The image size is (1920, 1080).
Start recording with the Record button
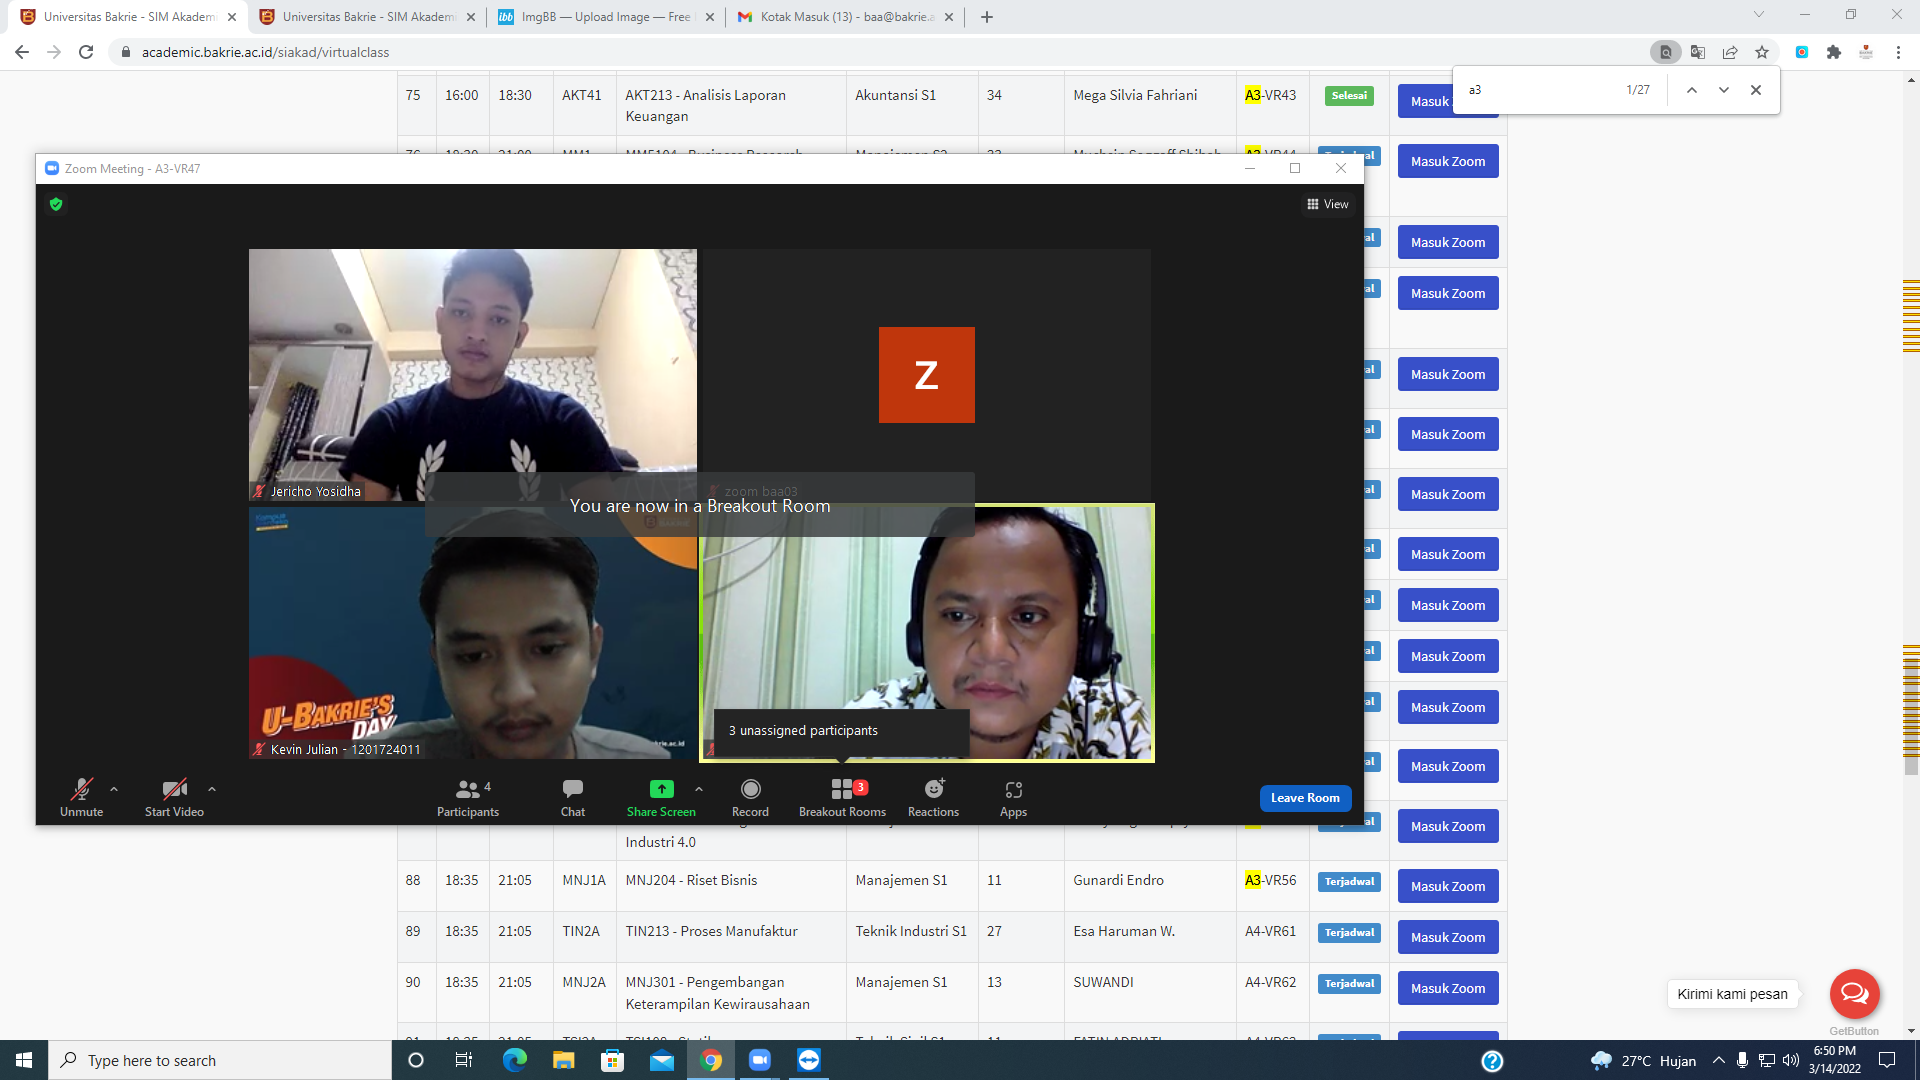click(x=750, y=797)
